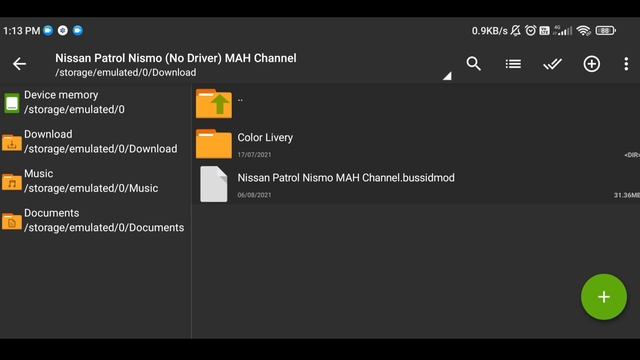Tap the circled plus toolbar icon
The width and height of the screenshot is (640, 360).
591,64
